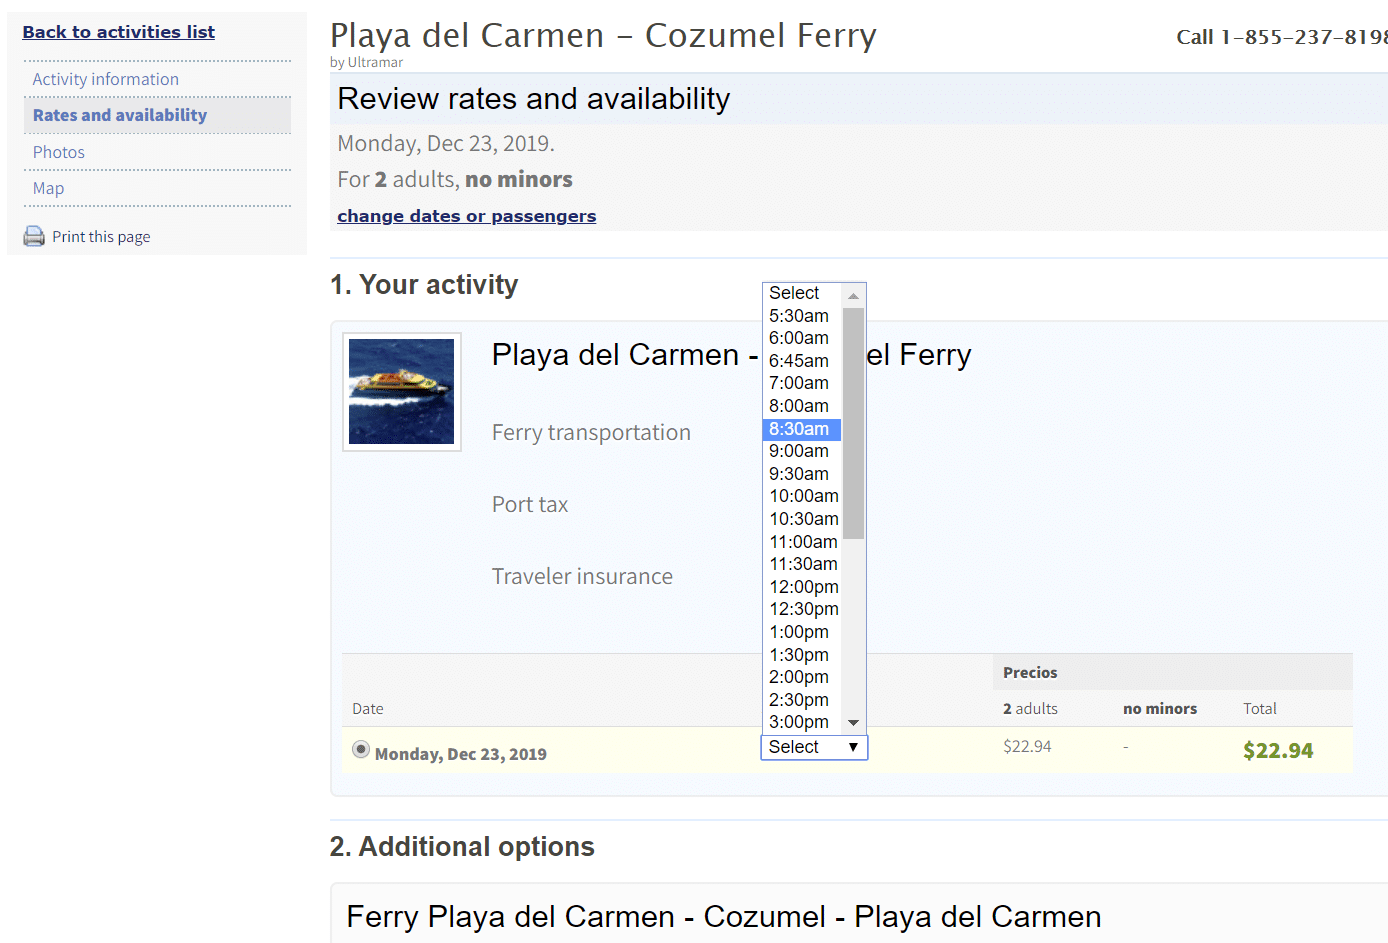Pick the 12:00pm departure time option
The height and width of the screenshot is (943, 1388).
(x=803, y=587)
